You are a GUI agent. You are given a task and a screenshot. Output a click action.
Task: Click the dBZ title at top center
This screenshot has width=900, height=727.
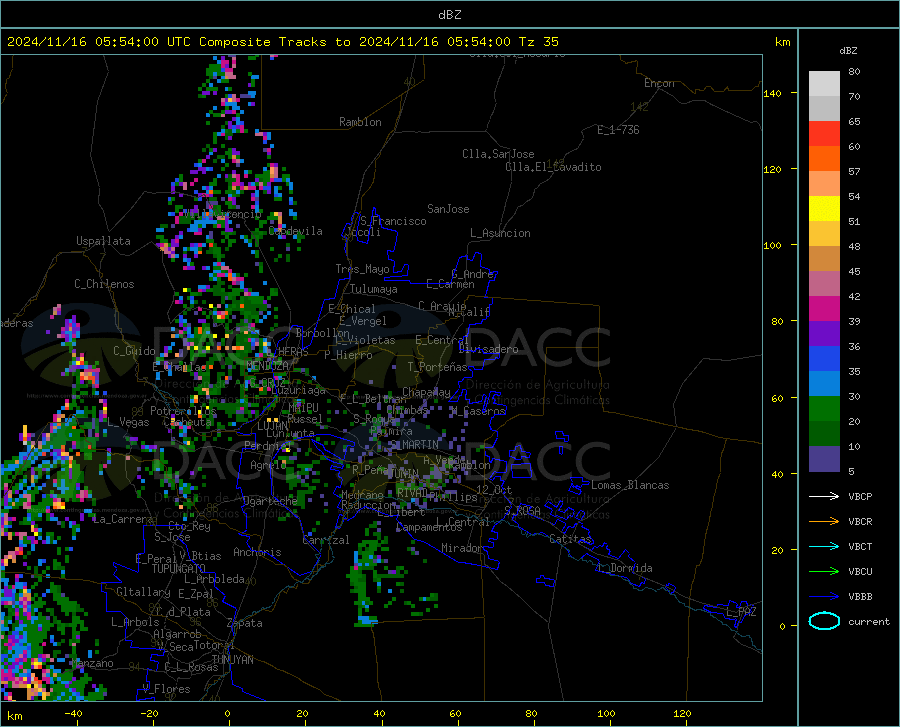(x=449, y=15)
